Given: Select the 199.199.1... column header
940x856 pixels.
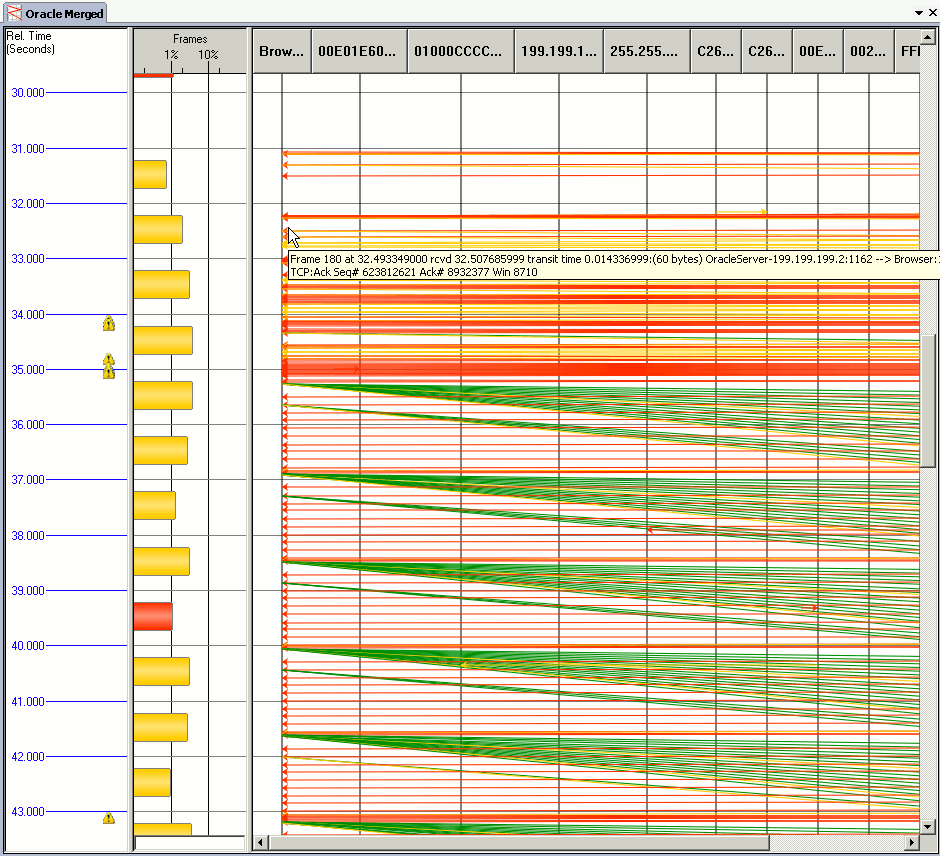Looking at the screenshot, I should pos(559,52).
